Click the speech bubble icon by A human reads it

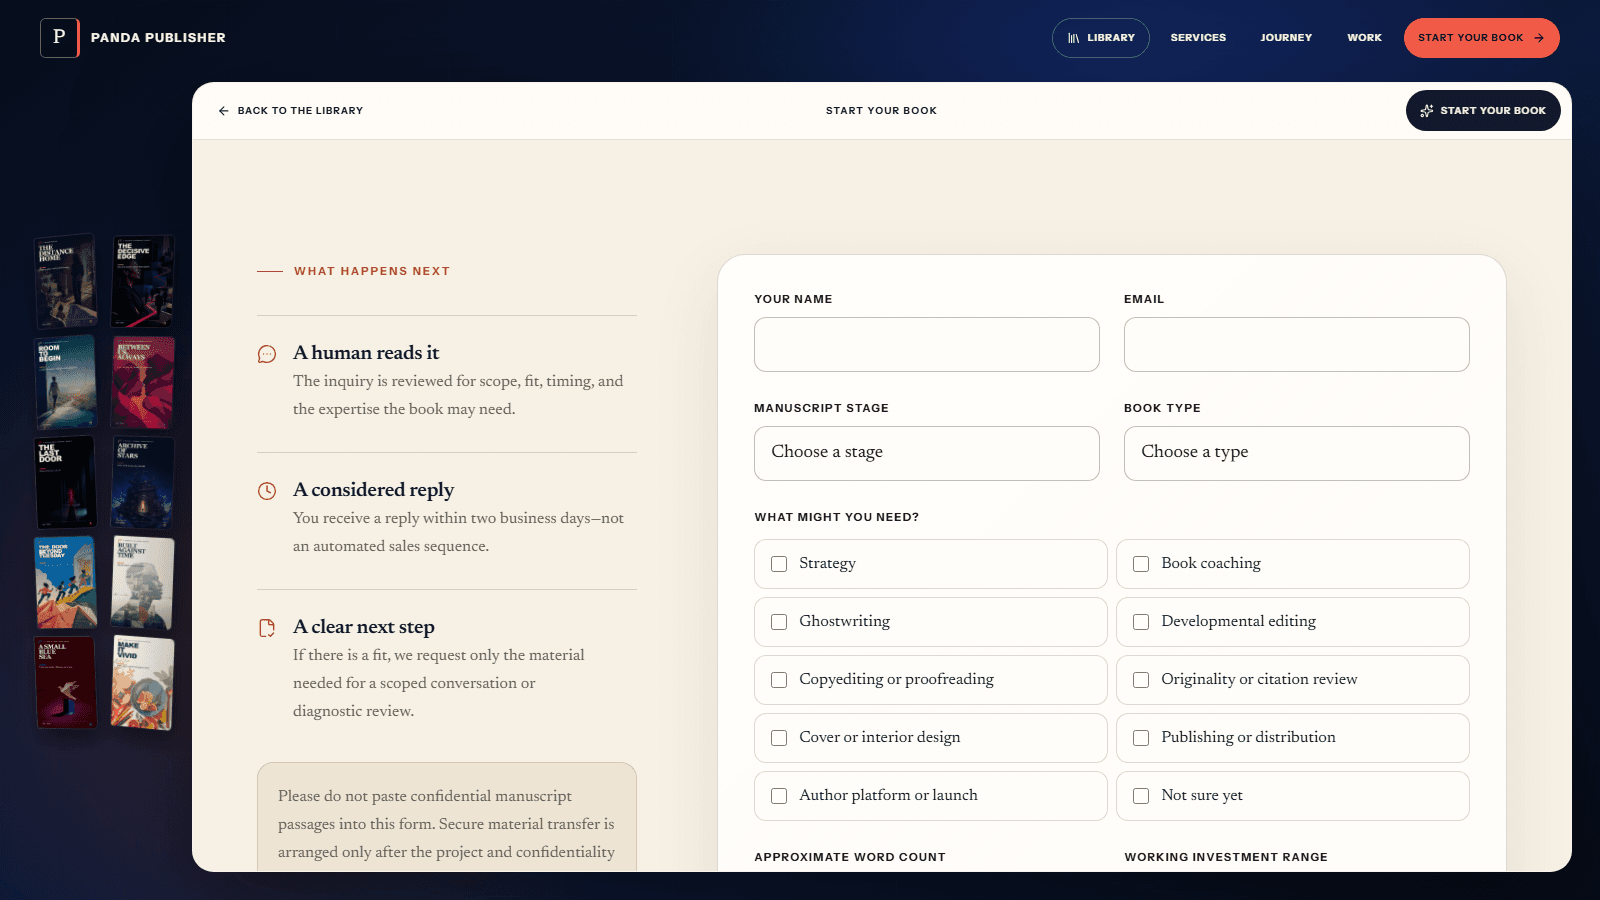pos(267,354)
